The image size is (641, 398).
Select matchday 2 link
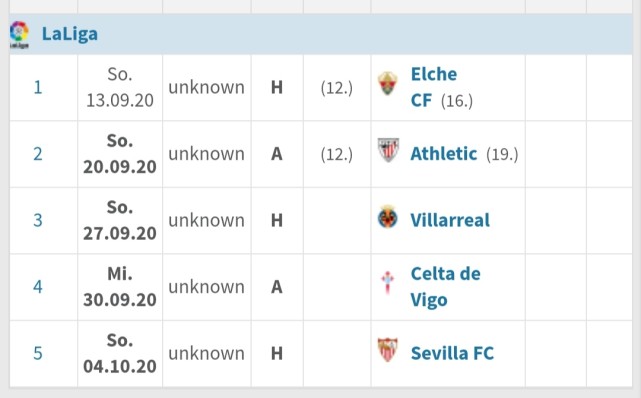[38, 154]
